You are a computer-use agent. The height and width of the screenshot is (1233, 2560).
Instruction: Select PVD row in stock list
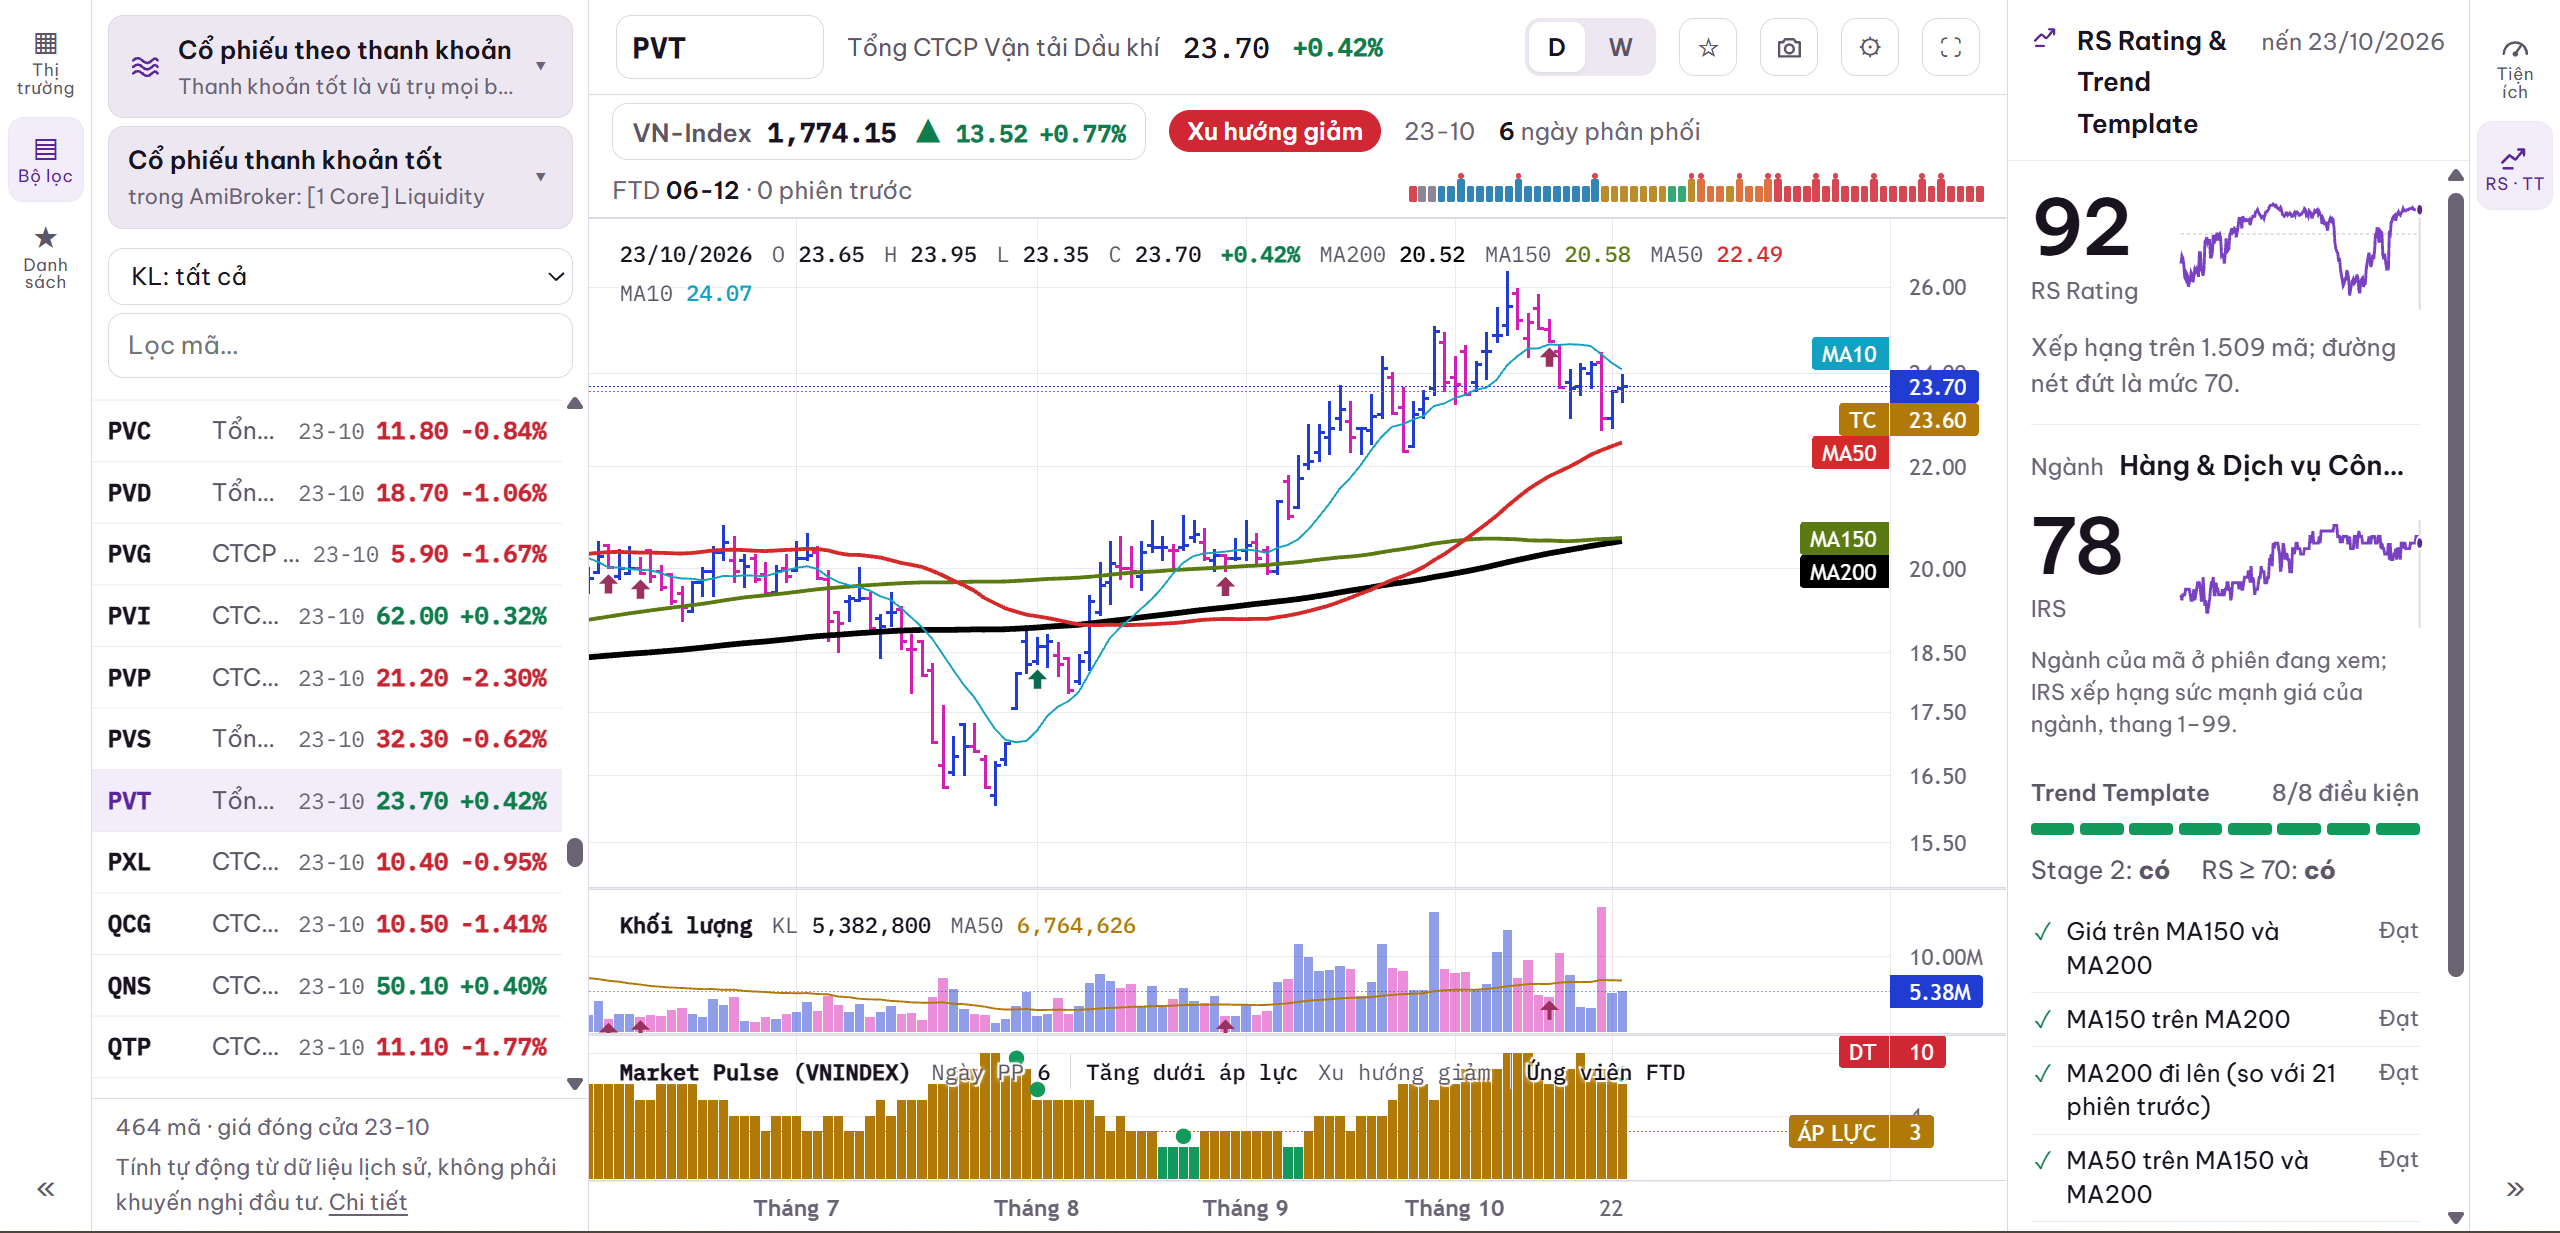(x=327, y=493)
